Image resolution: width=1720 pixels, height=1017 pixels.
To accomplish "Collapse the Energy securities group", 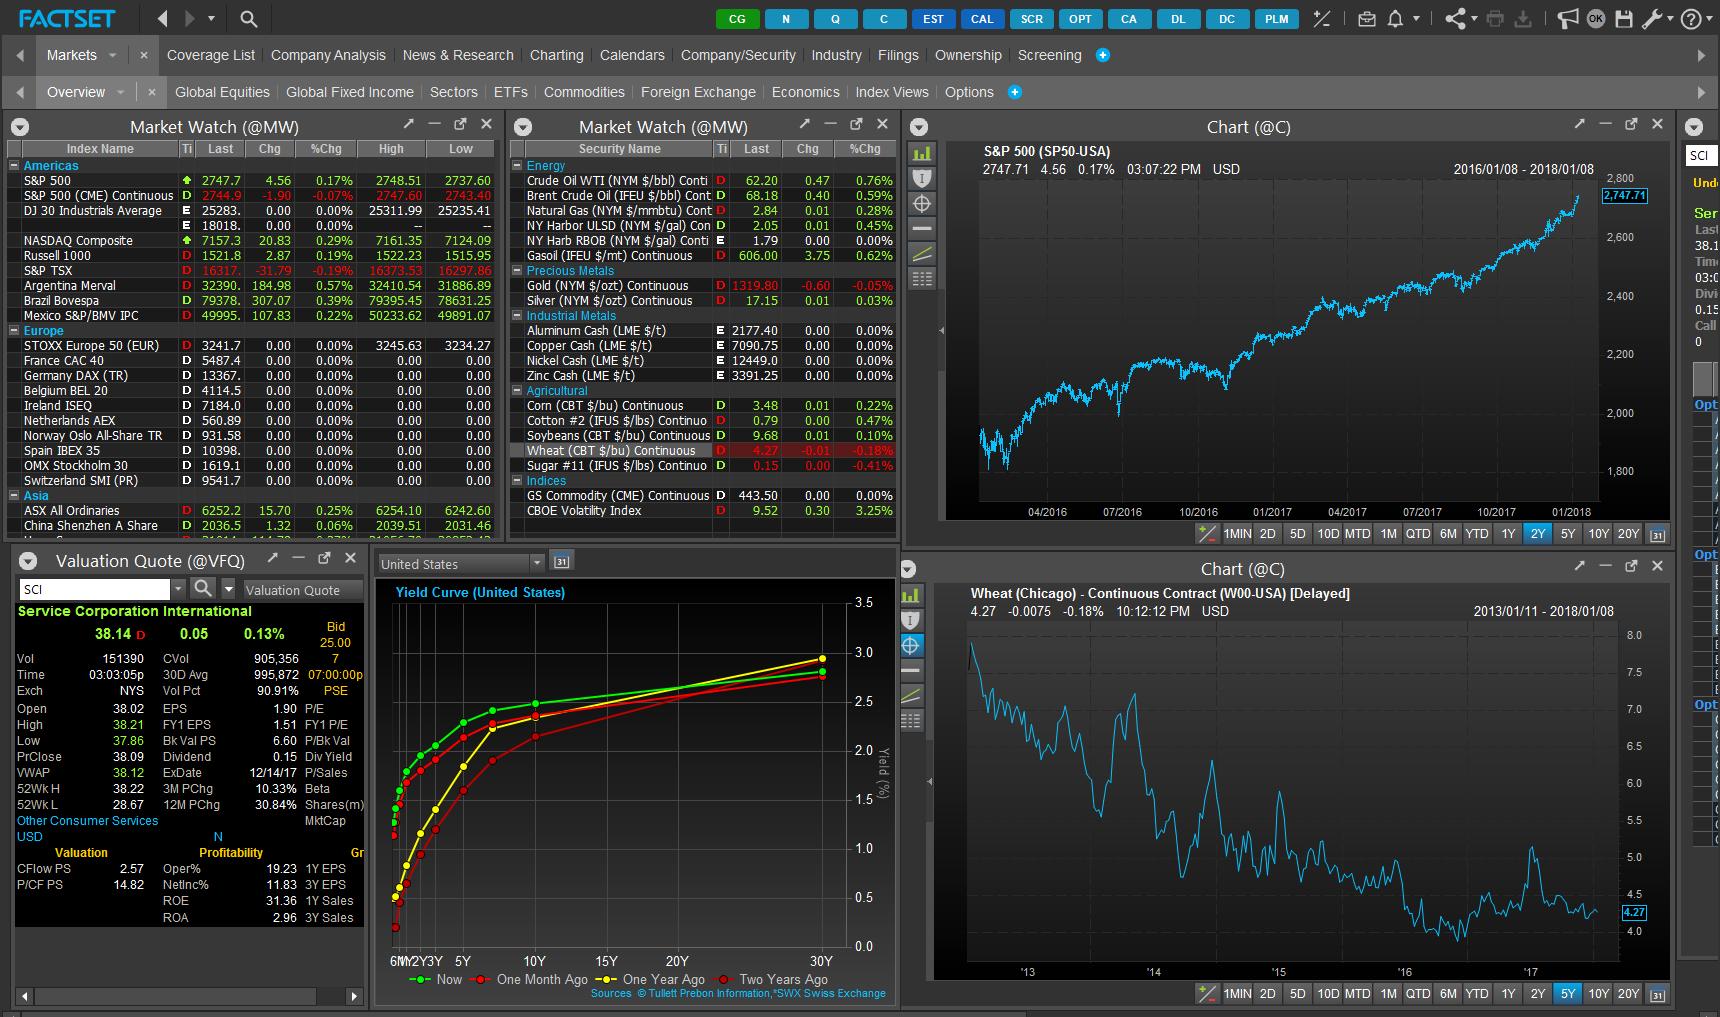I will pyautogui.click(x=517, y=166).
